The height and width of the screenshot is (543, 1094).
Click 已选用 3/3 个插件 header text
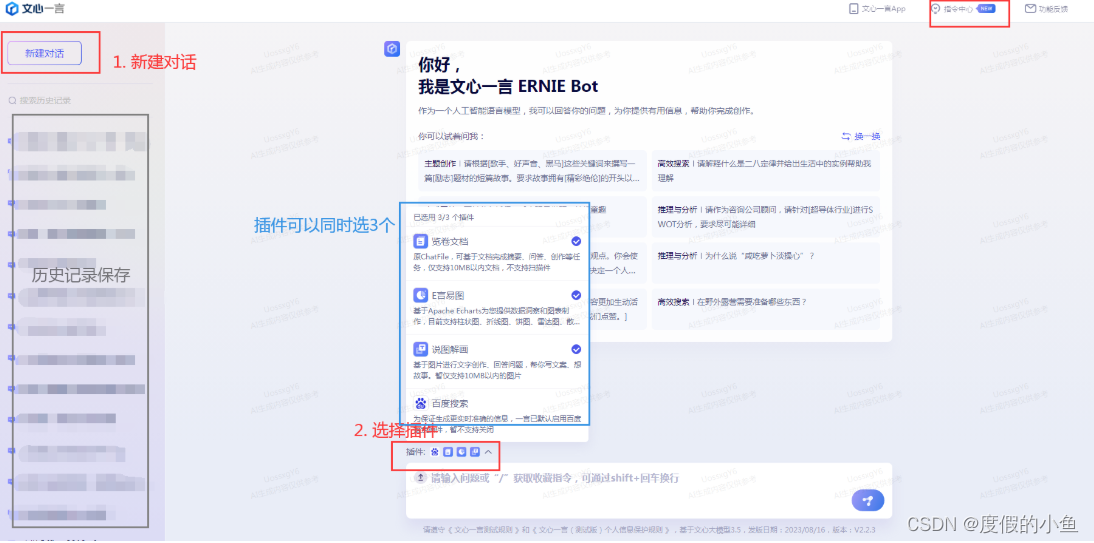tap(444, 217)
